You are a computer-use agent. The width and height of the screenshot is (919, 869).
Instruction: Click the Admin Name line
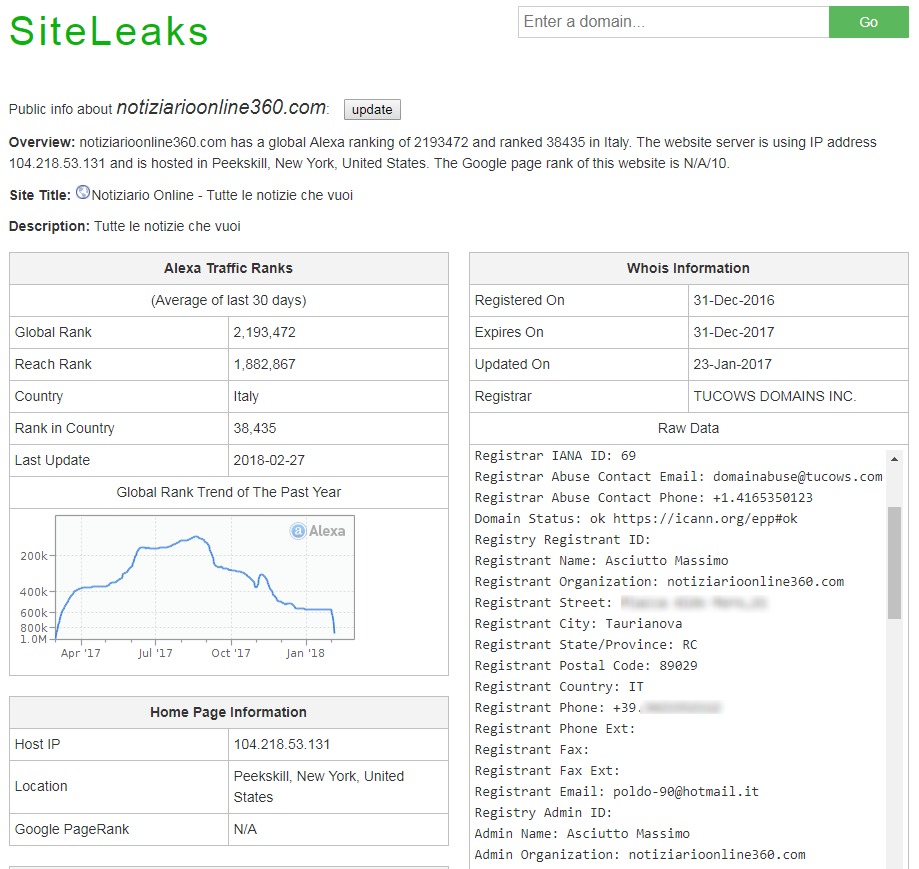[582, 834]
